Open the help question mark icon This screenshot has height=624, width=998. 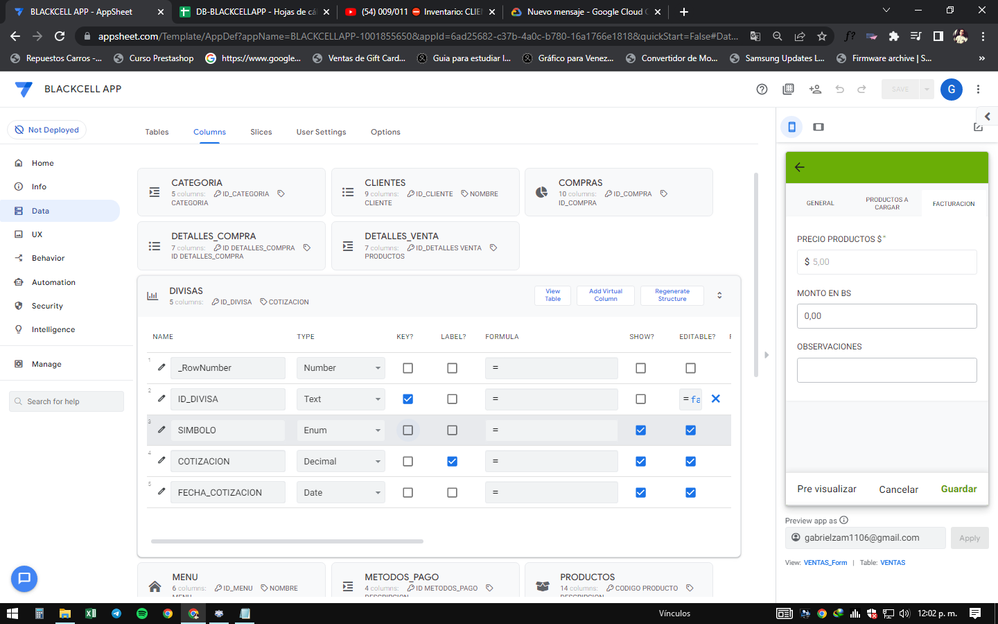click(761, 89)
